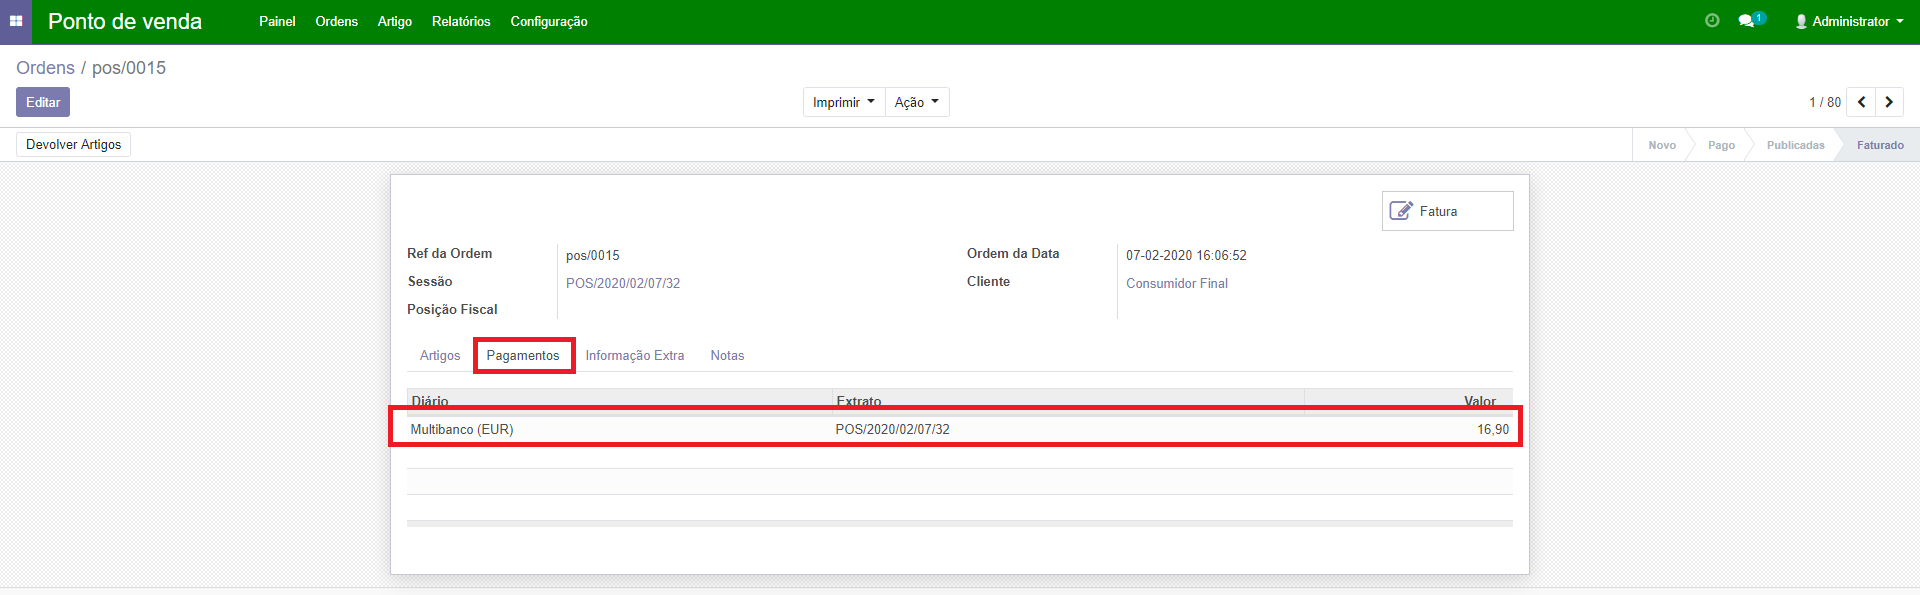Image resolution: width=1920 pixels, height=595 pixels.
Task: Expand the Imprimir dropdown
Action: [x=843, y=102]
